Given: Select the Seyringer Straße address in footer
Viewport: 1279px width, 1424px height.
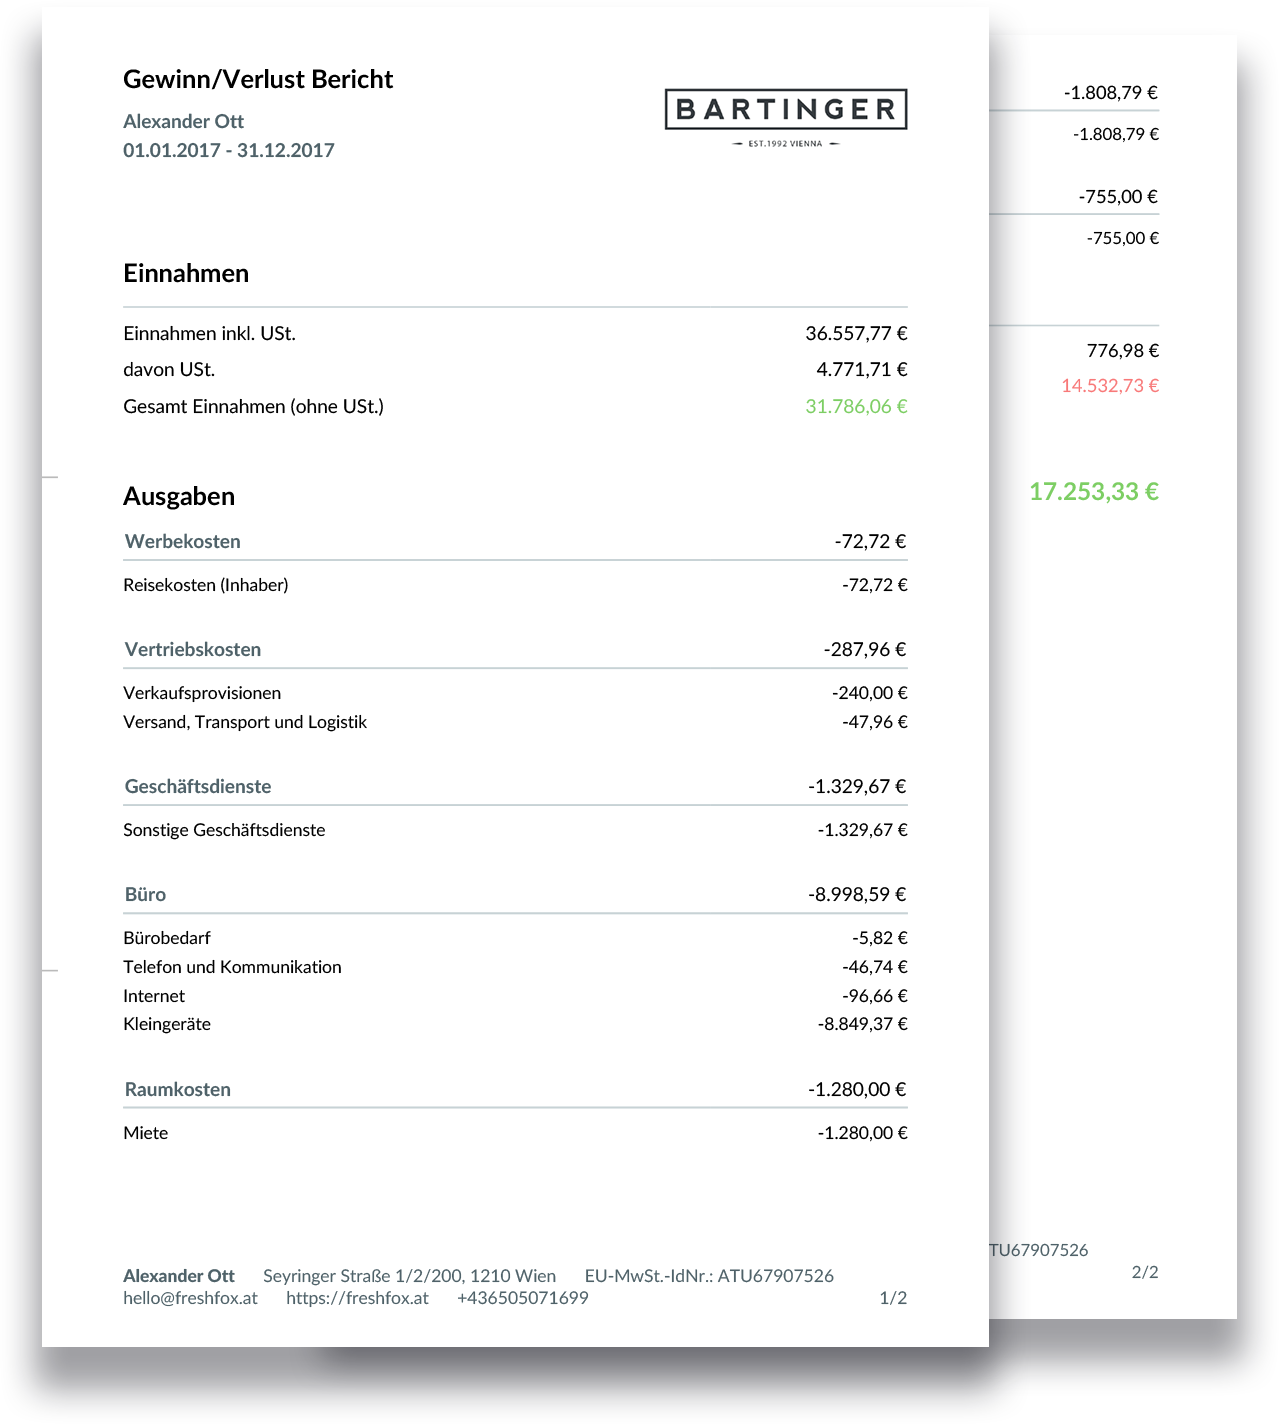Looking at the screenshot, I should click(x=409, y=1275).
